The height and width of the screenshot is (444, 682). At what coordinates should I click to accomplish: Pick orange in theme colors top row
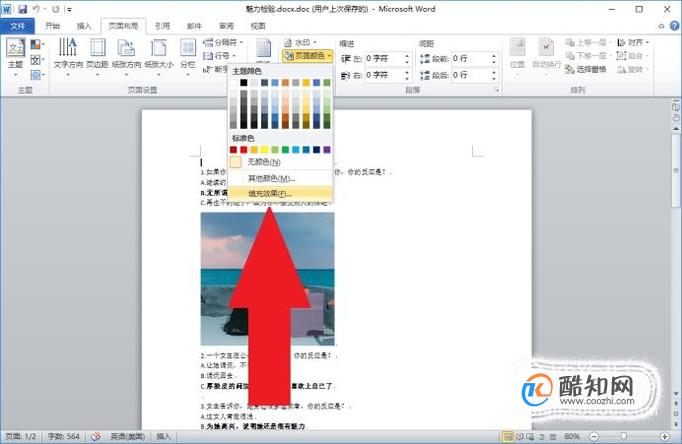pos(285,83)
